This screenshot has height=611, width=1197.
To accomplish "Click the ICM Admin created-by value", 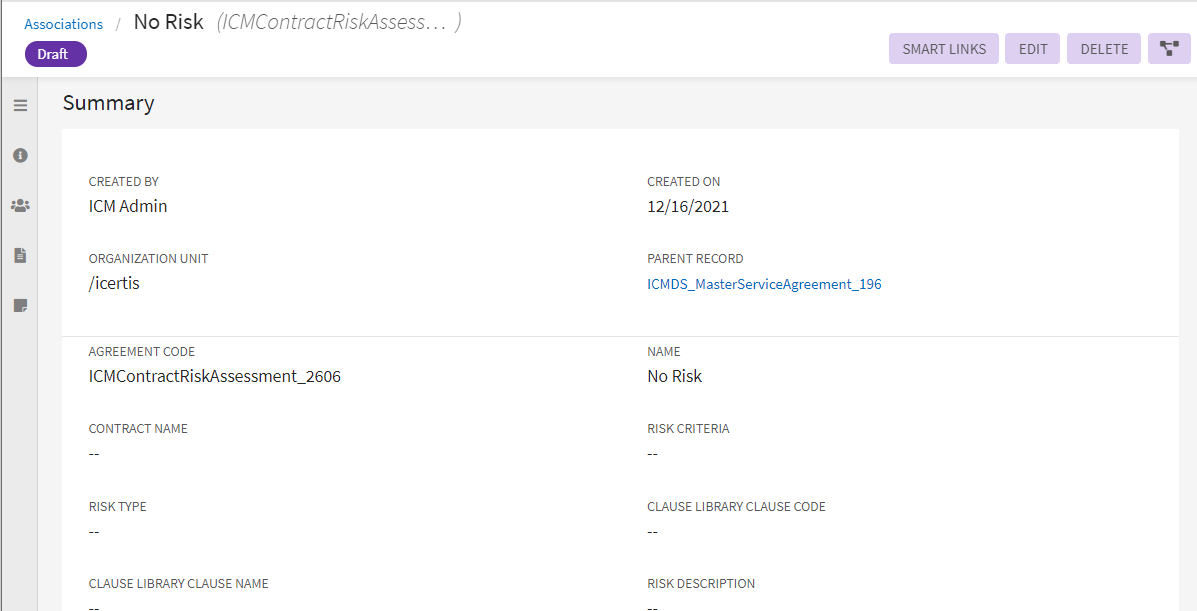I will tap(128, 206).
